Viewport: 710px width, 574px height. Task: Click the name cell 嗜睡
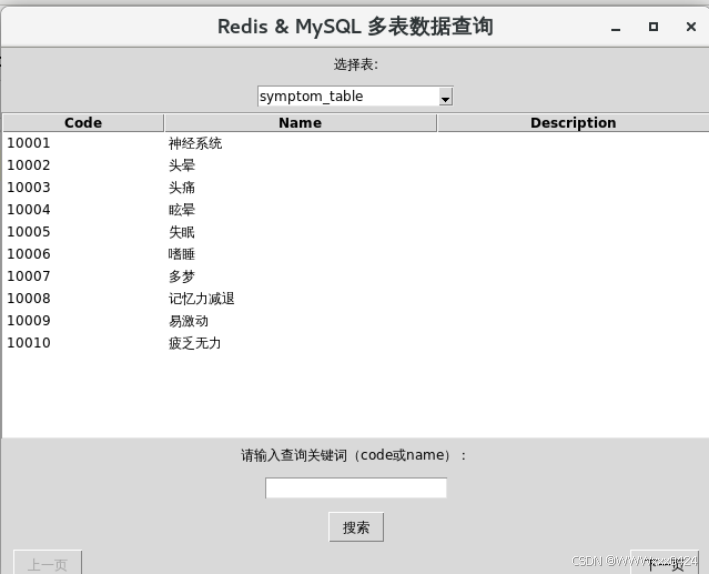[182, 254]
